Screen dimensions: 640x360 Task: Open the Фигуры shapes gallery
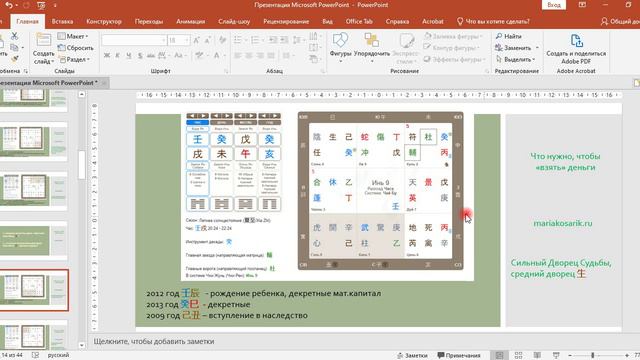340,47
